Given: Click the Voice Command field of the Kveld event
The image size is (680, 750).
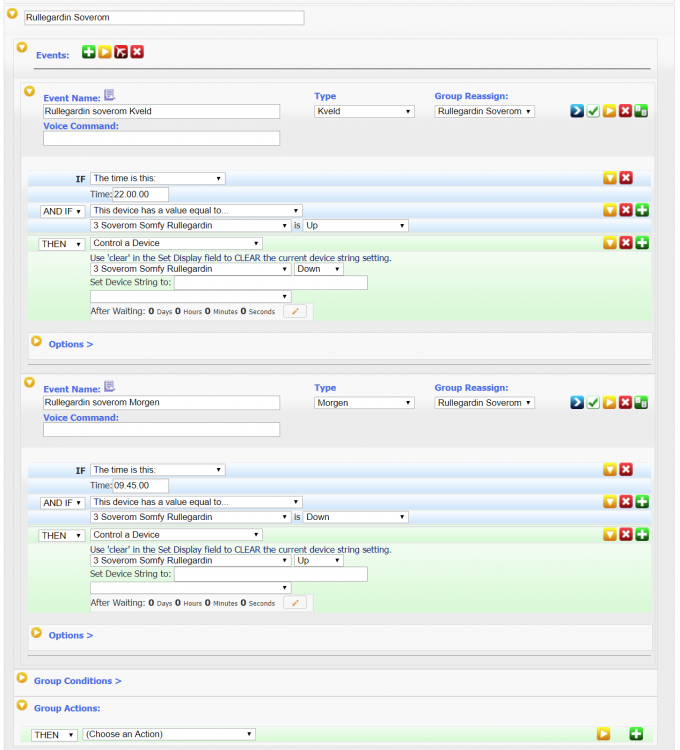Looking at the screenshot, I should point(161,139).
